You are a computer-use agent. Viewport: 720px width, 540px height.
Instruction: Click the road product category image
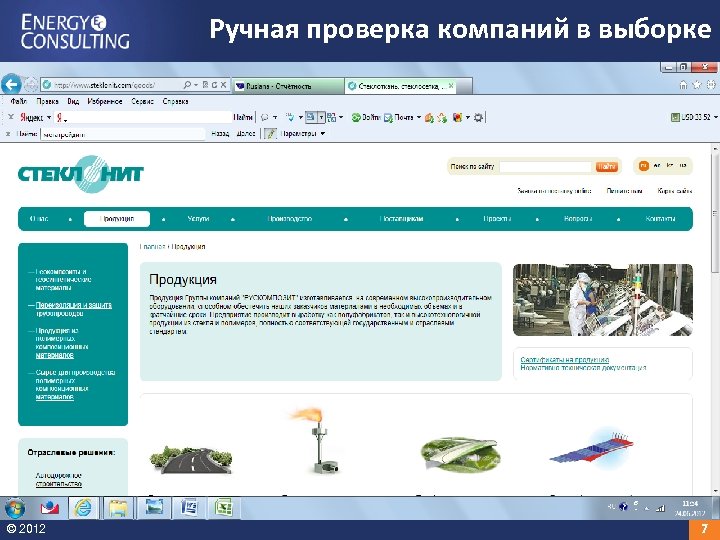point(191,460)
